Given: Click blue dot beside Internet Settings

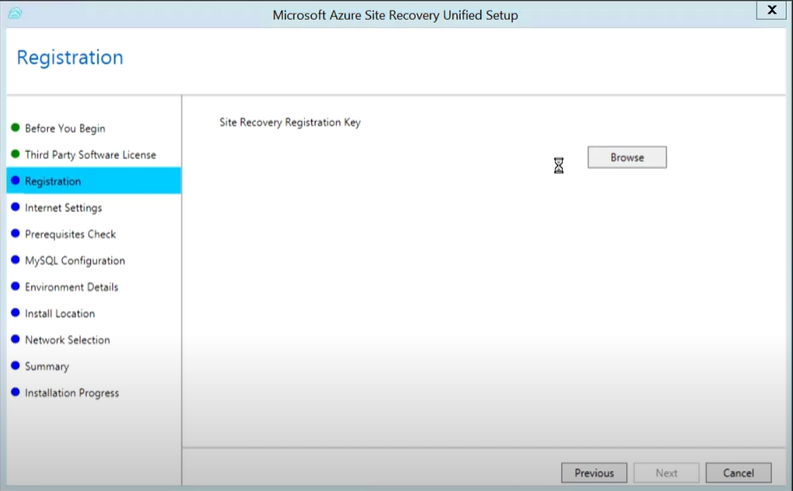Looking at the screenshot, I should [x=15, y=207].
